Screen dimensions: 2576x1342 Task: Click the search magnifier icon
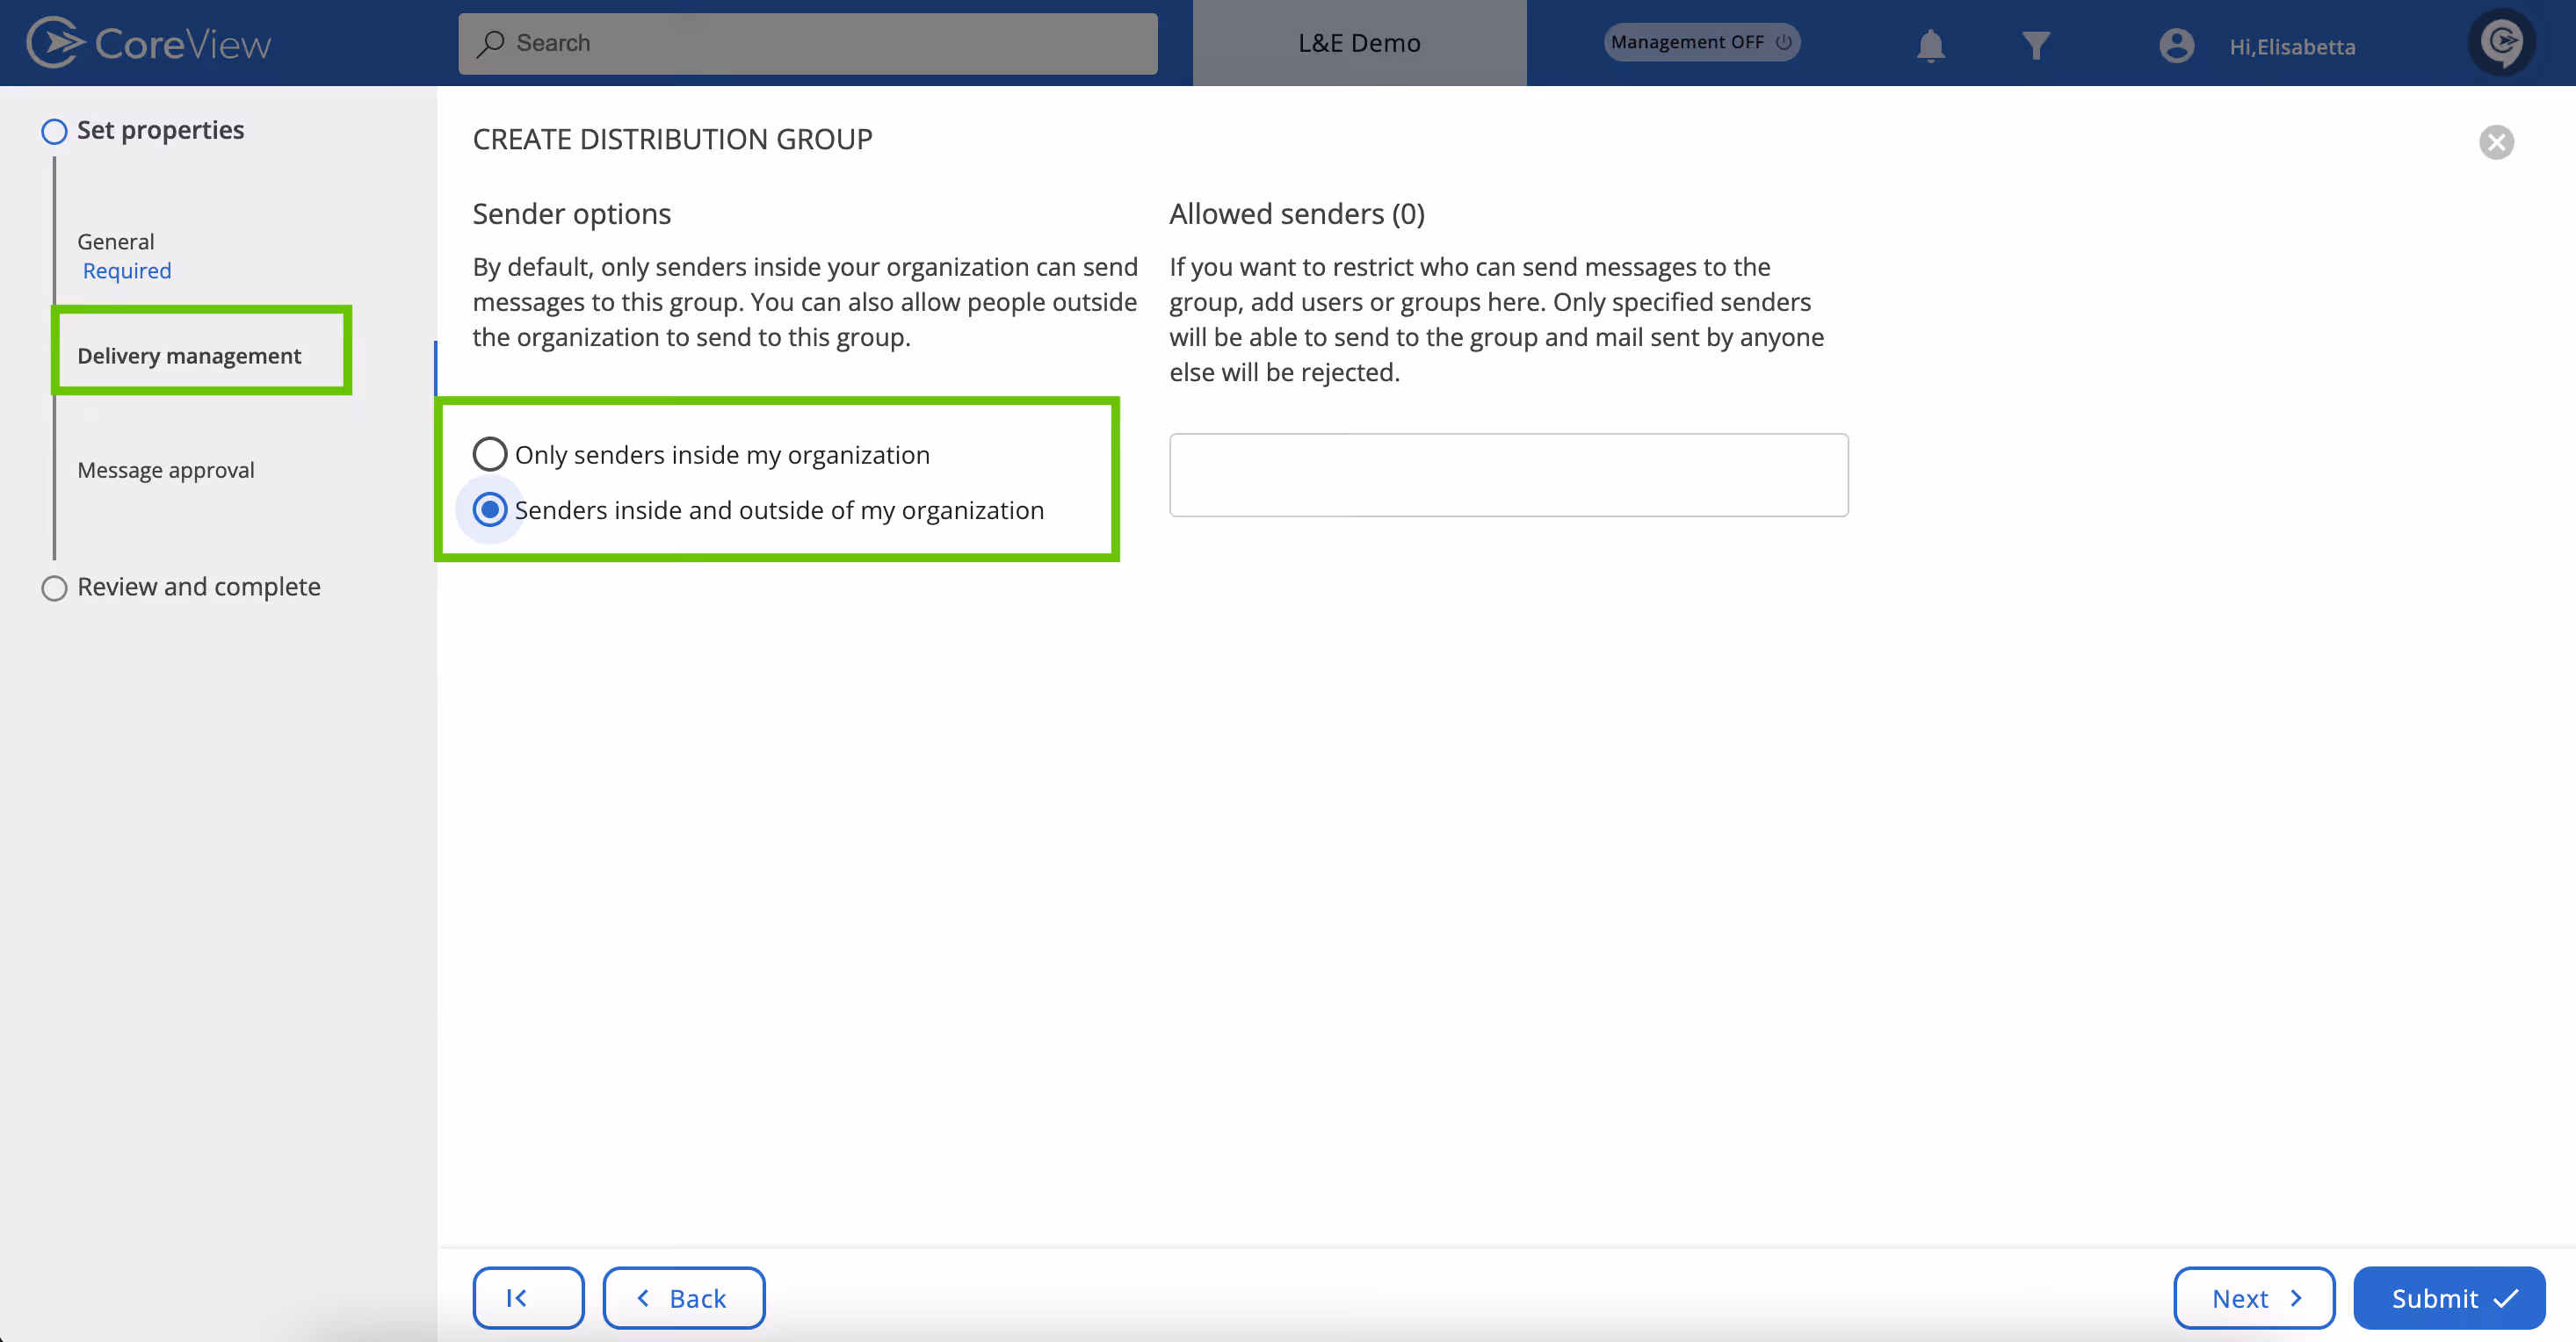point(491,43)
